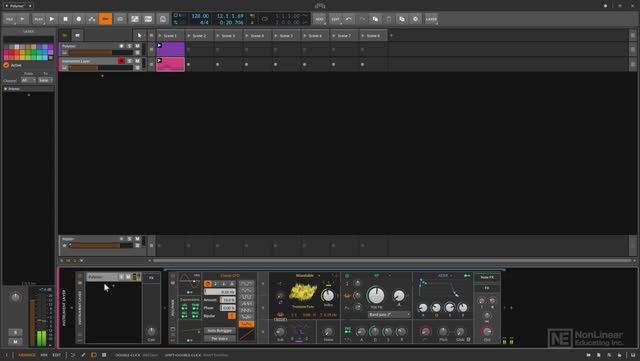640x361 pixels.
Task: Click the 128.00 tempo field
Action: [x=200, y=16]
